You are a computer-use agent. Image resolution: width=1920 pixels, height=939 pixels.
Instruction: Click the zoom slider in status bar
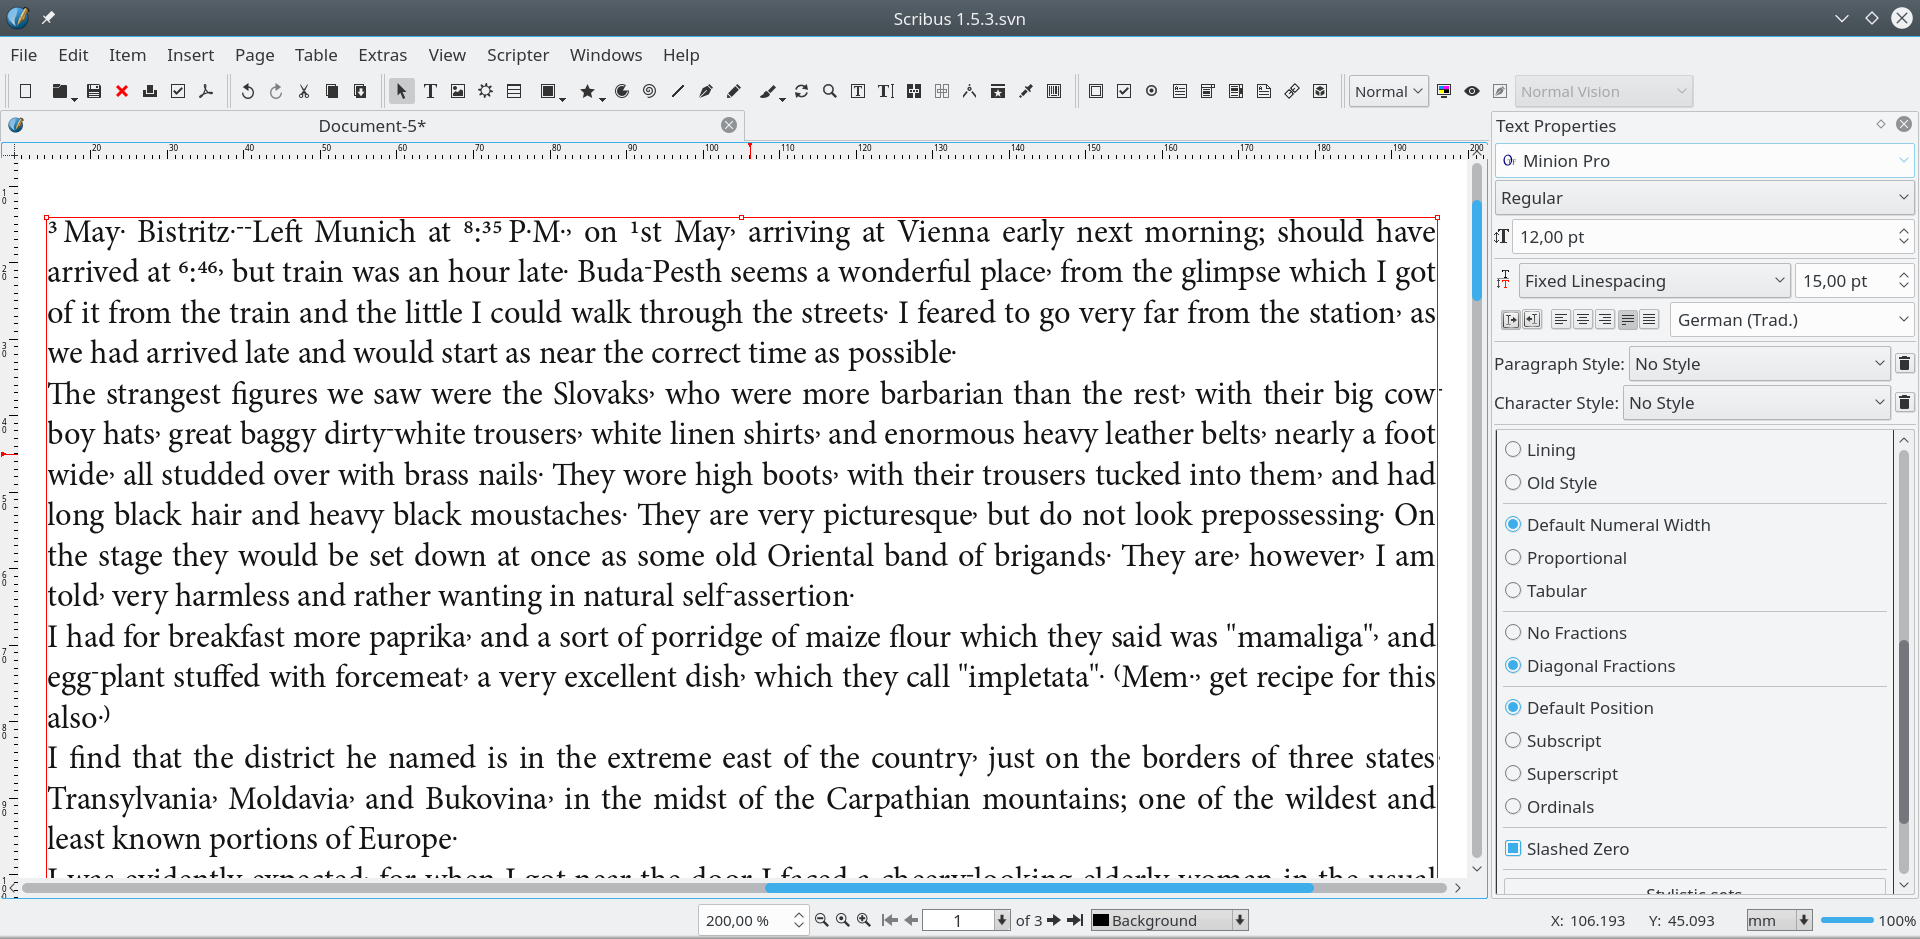click(x=1846, y=920)
